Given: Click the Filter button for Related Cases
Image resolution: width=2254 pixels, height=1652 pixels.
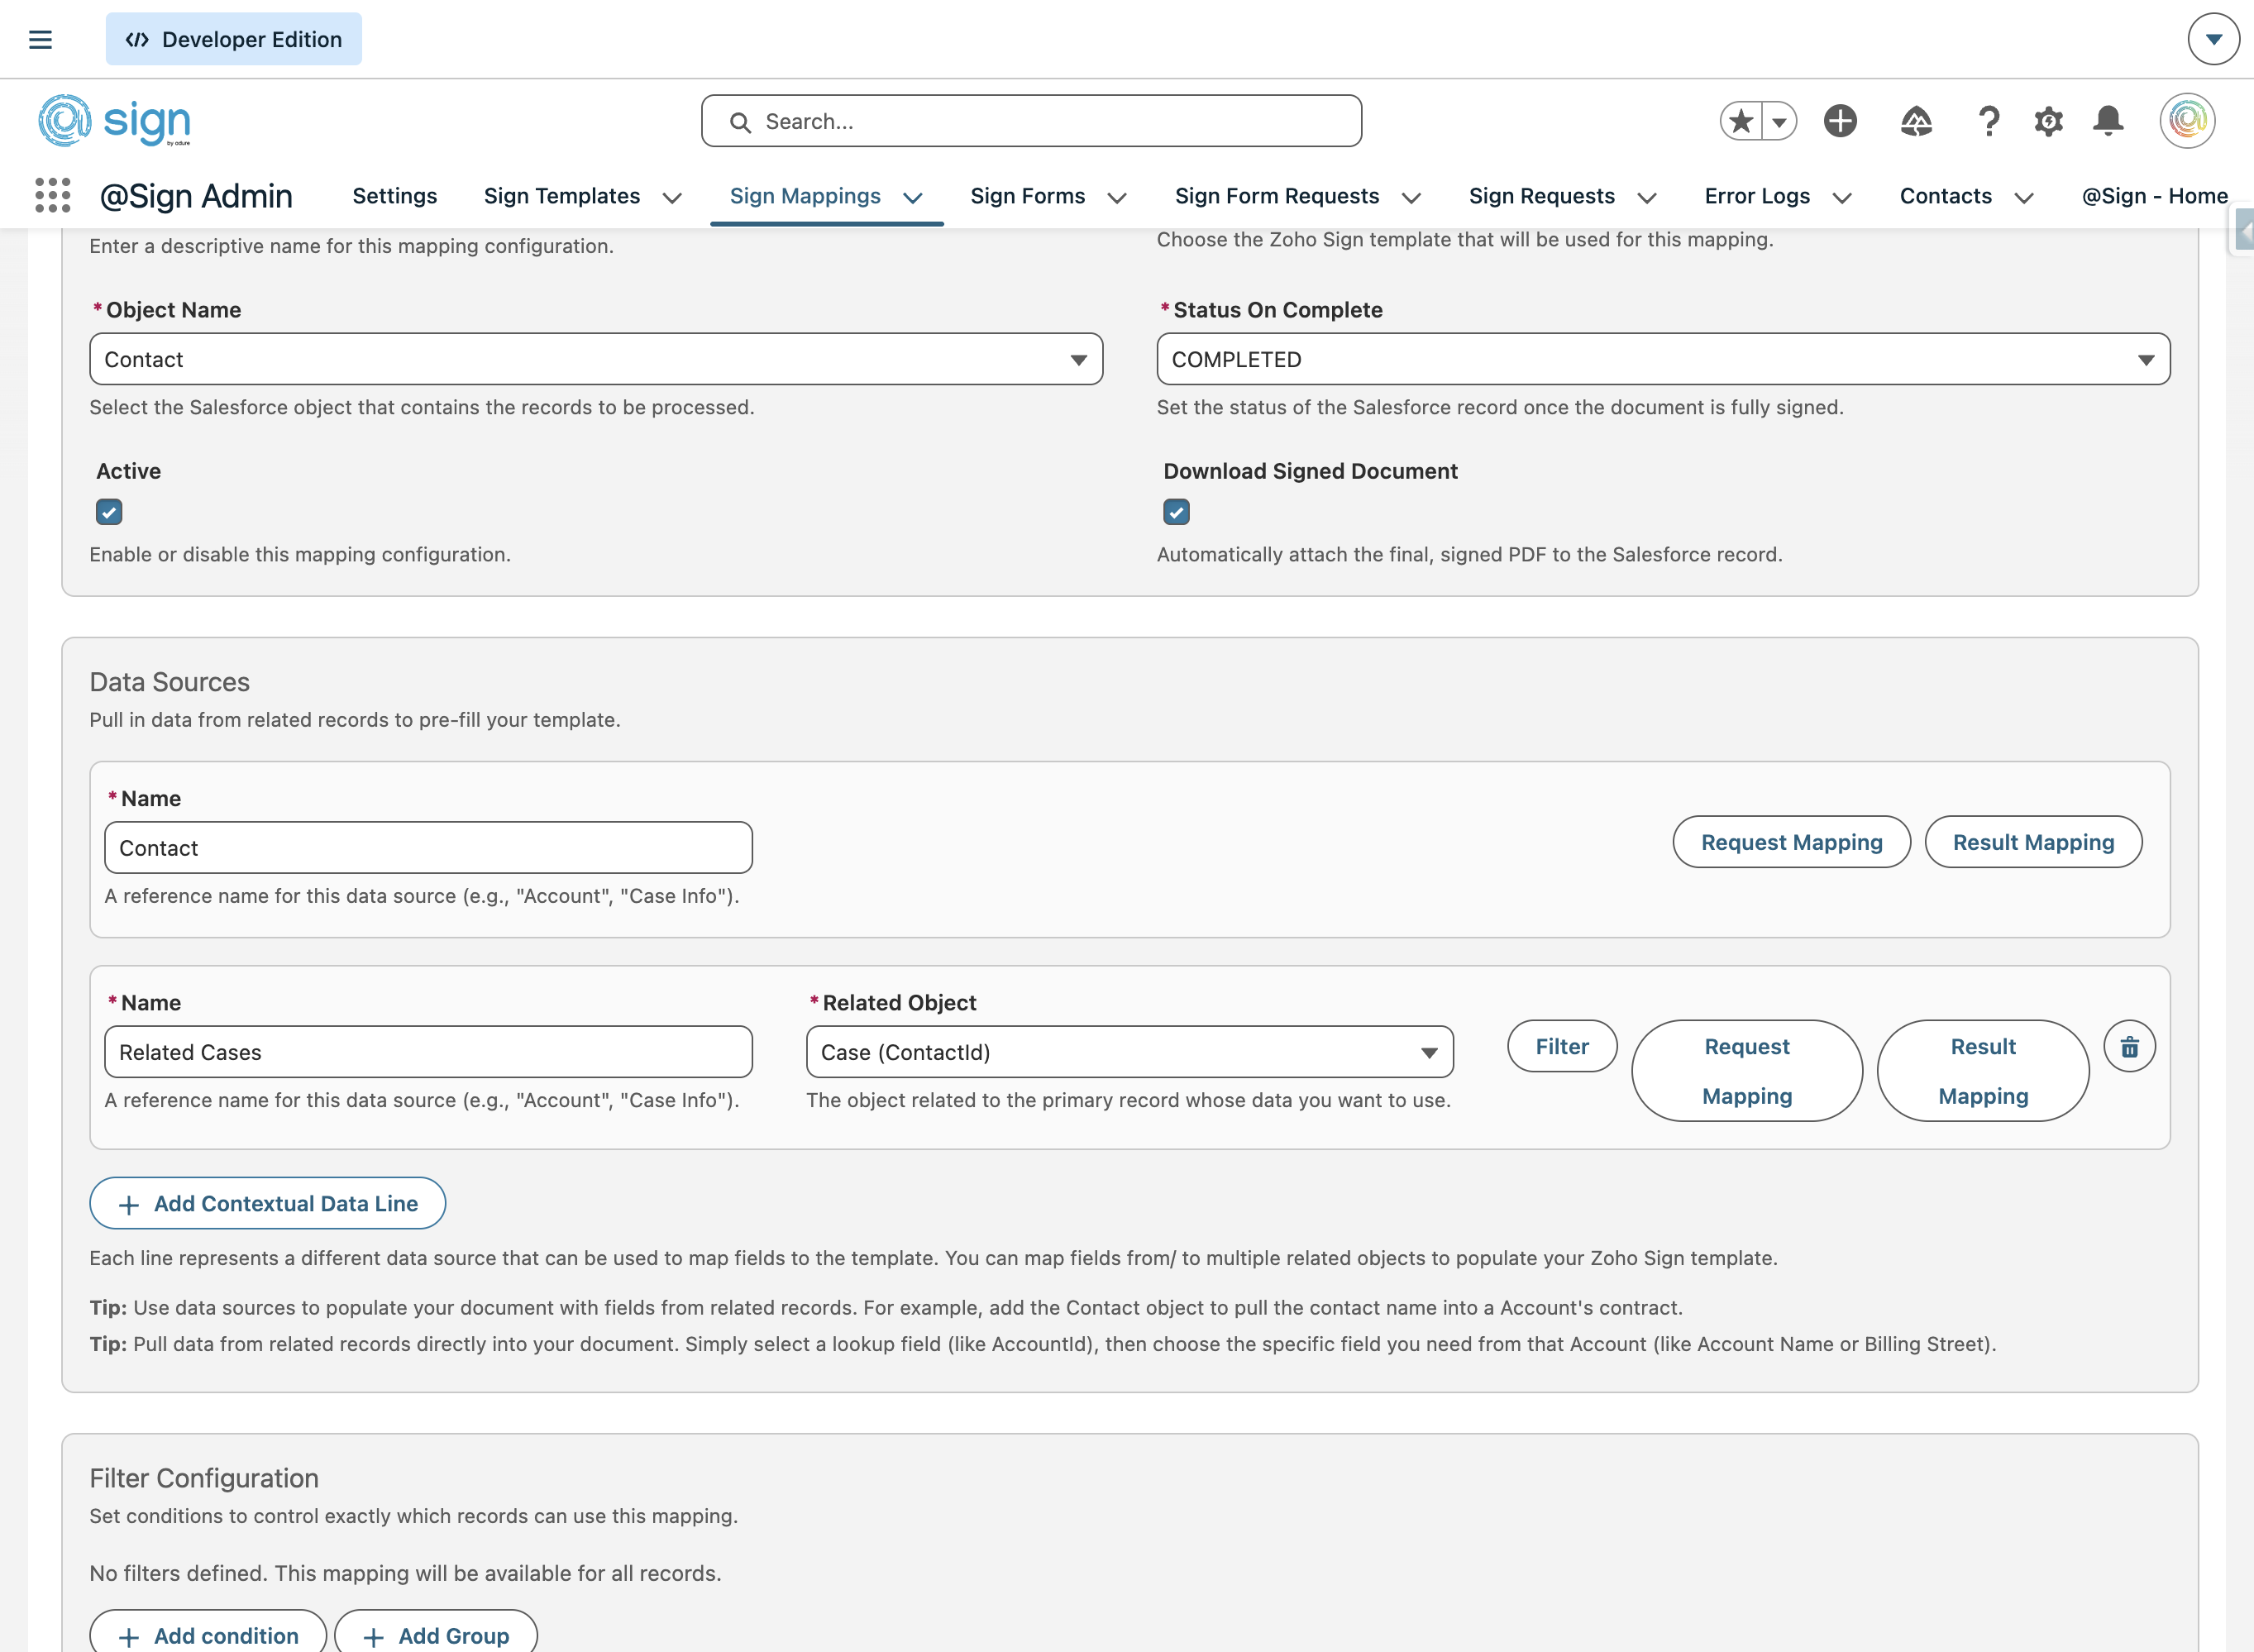Looking at the screenshot, I should [1561, 1046].
